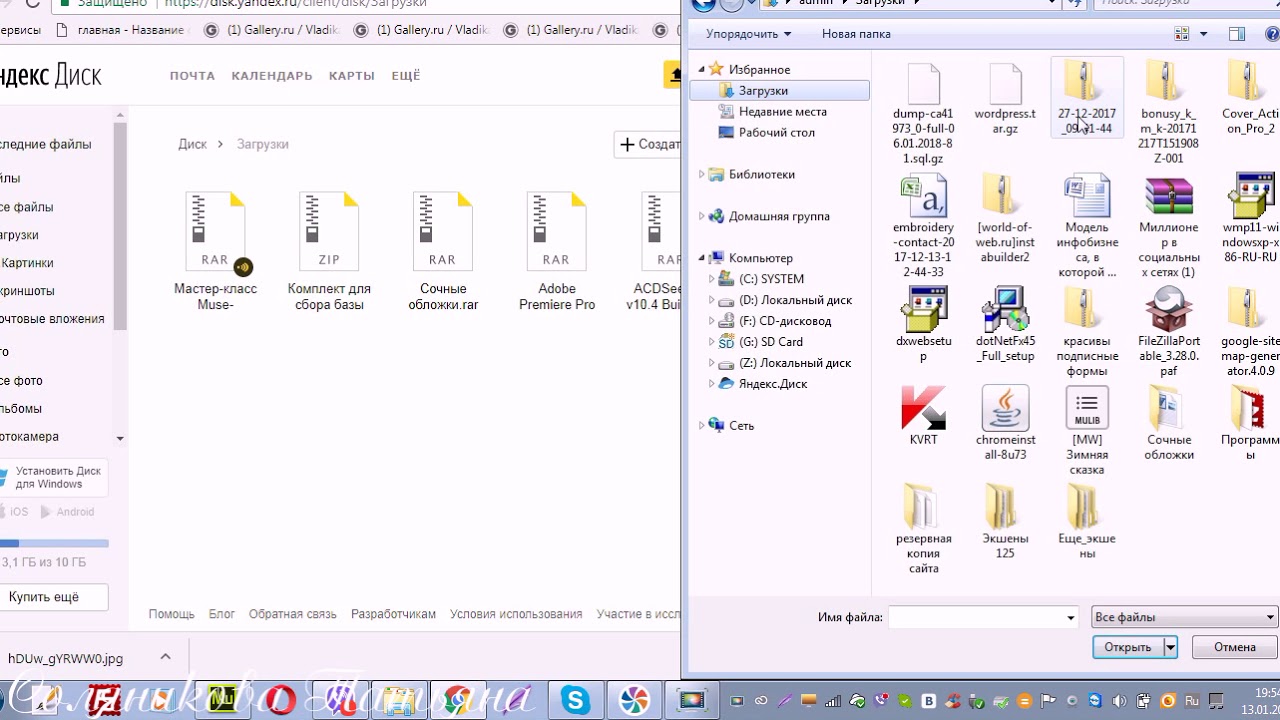Open Opera browser from taskbar
Screen dimensions: 1280x720
coord(281,700)
